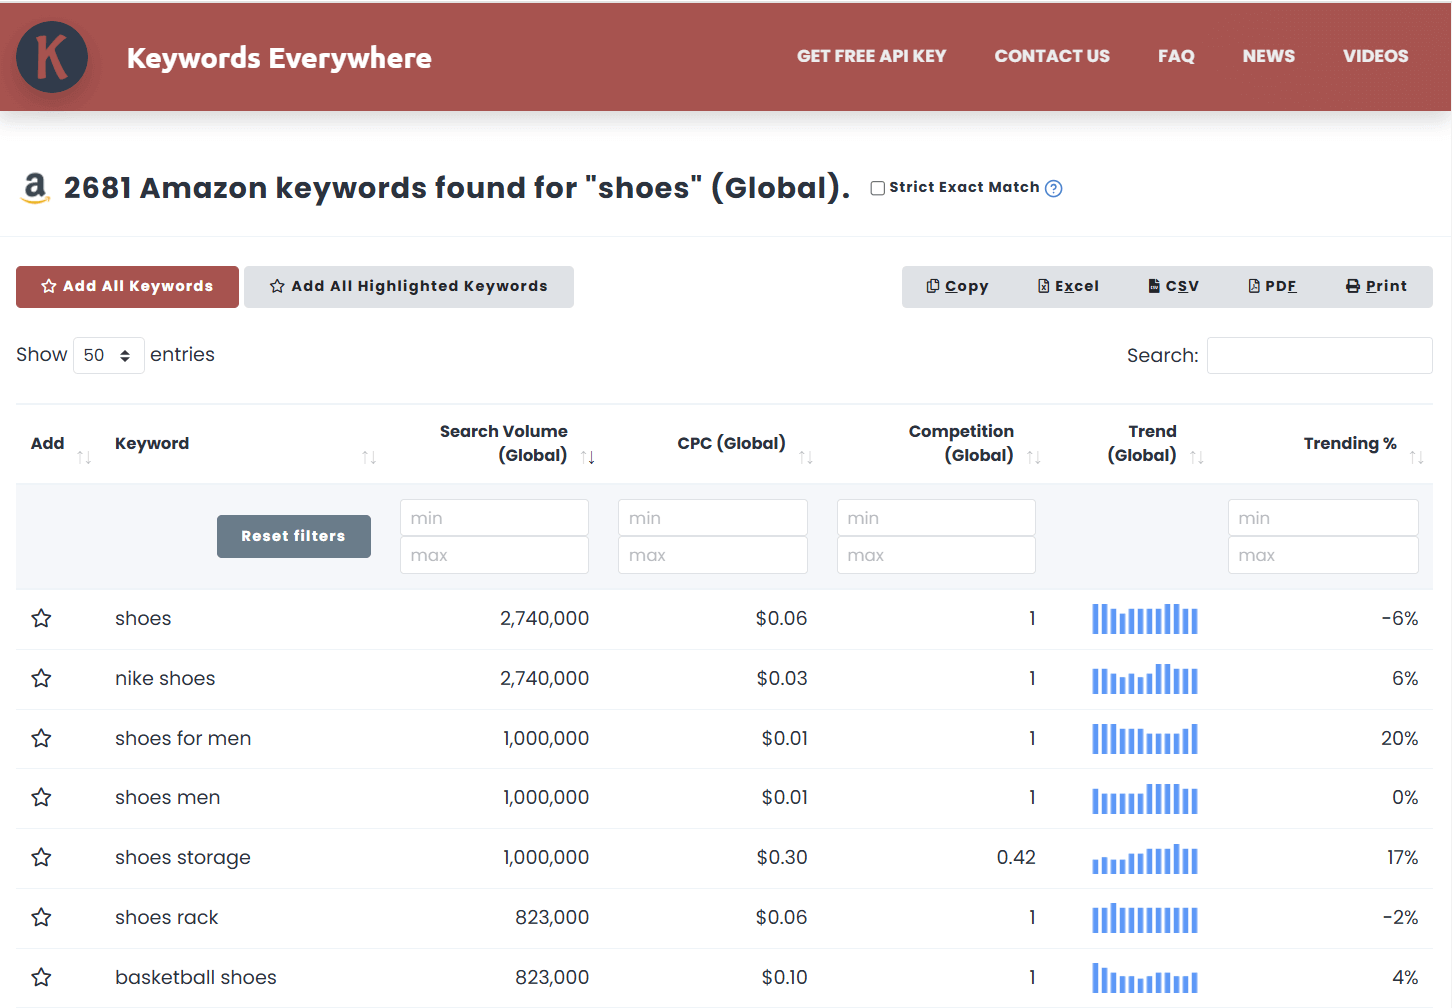Open the Strict Exact Match help icon
The width and height of the screenshot is (1452, 1008).
click(1053, 188)
